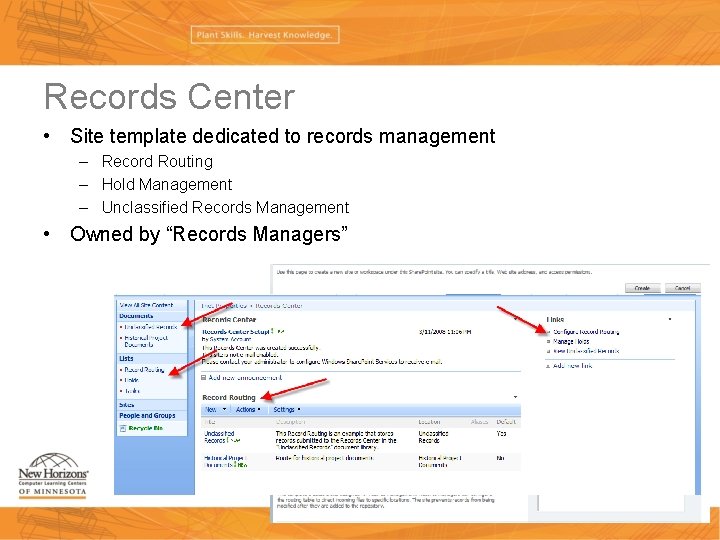
Task: Click Historical Project Documents location cell
Action: tap(440, 461)
